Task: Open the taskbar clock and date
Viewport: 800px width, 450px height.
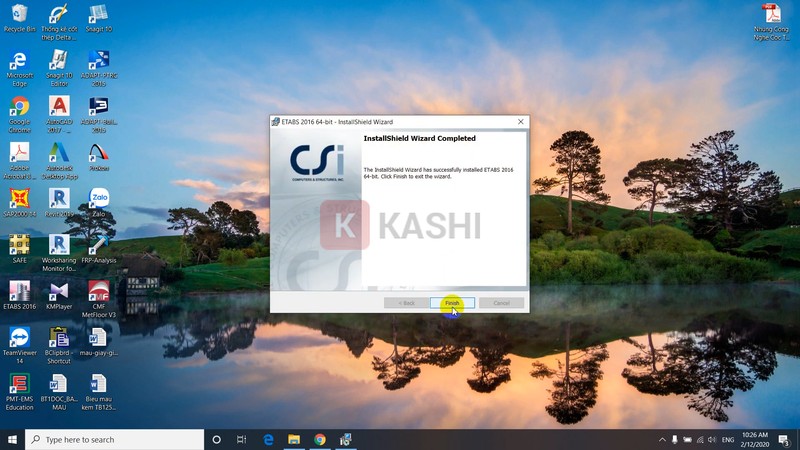Action: point(757,439)
